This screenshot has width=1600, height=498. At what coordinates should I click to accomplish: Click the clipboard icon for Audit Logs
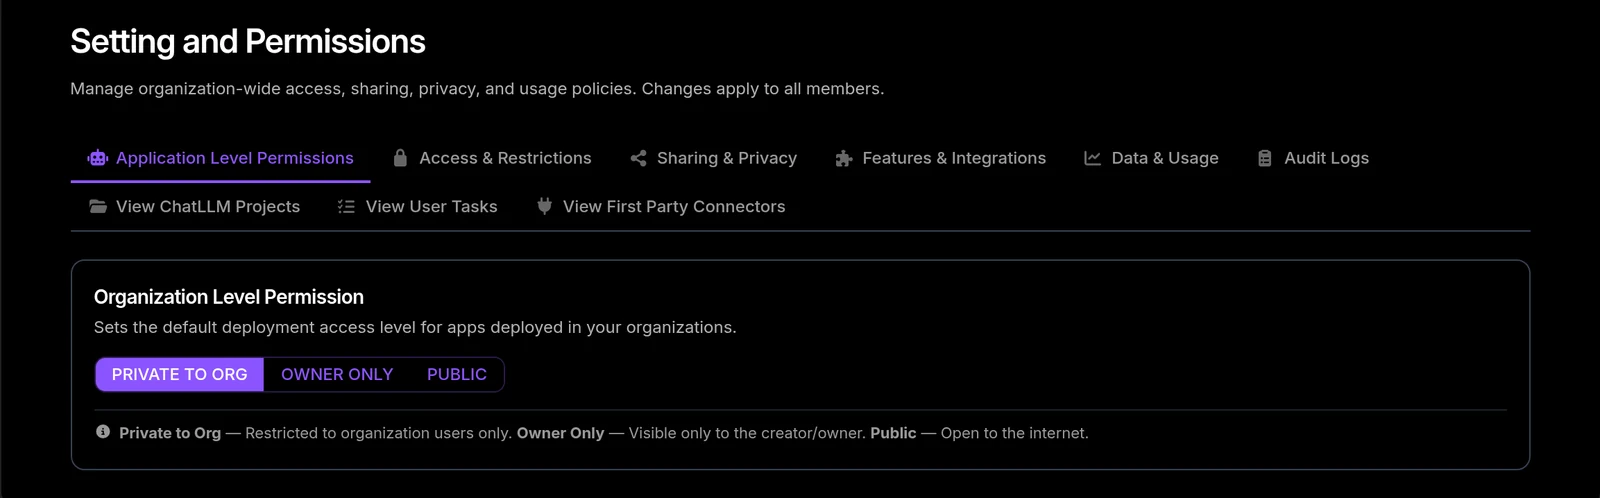point(1265,158)
